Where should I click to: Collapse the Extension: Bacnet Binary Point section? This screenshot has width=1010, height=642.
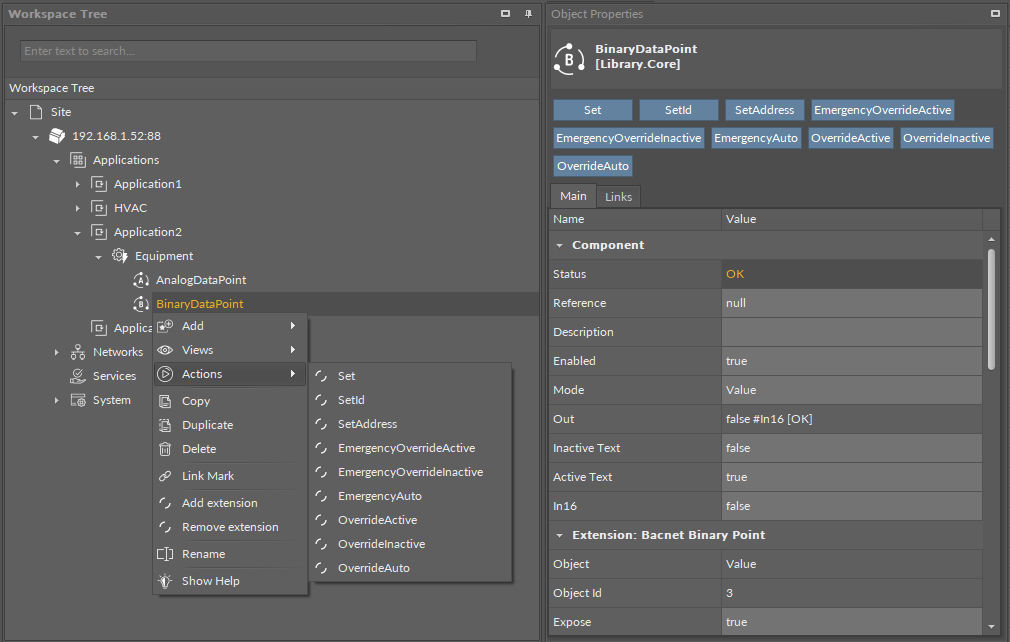click(x=559, y=535)
